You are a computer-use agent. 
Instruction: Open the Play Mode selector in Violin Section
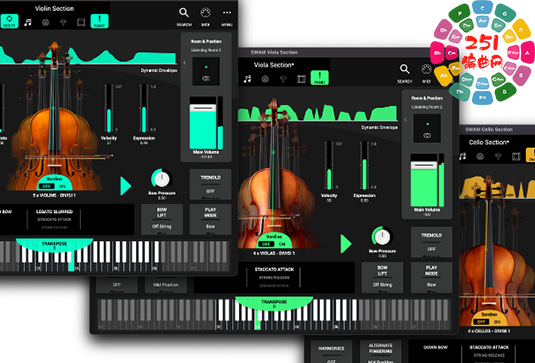click(x=211, y=219)
